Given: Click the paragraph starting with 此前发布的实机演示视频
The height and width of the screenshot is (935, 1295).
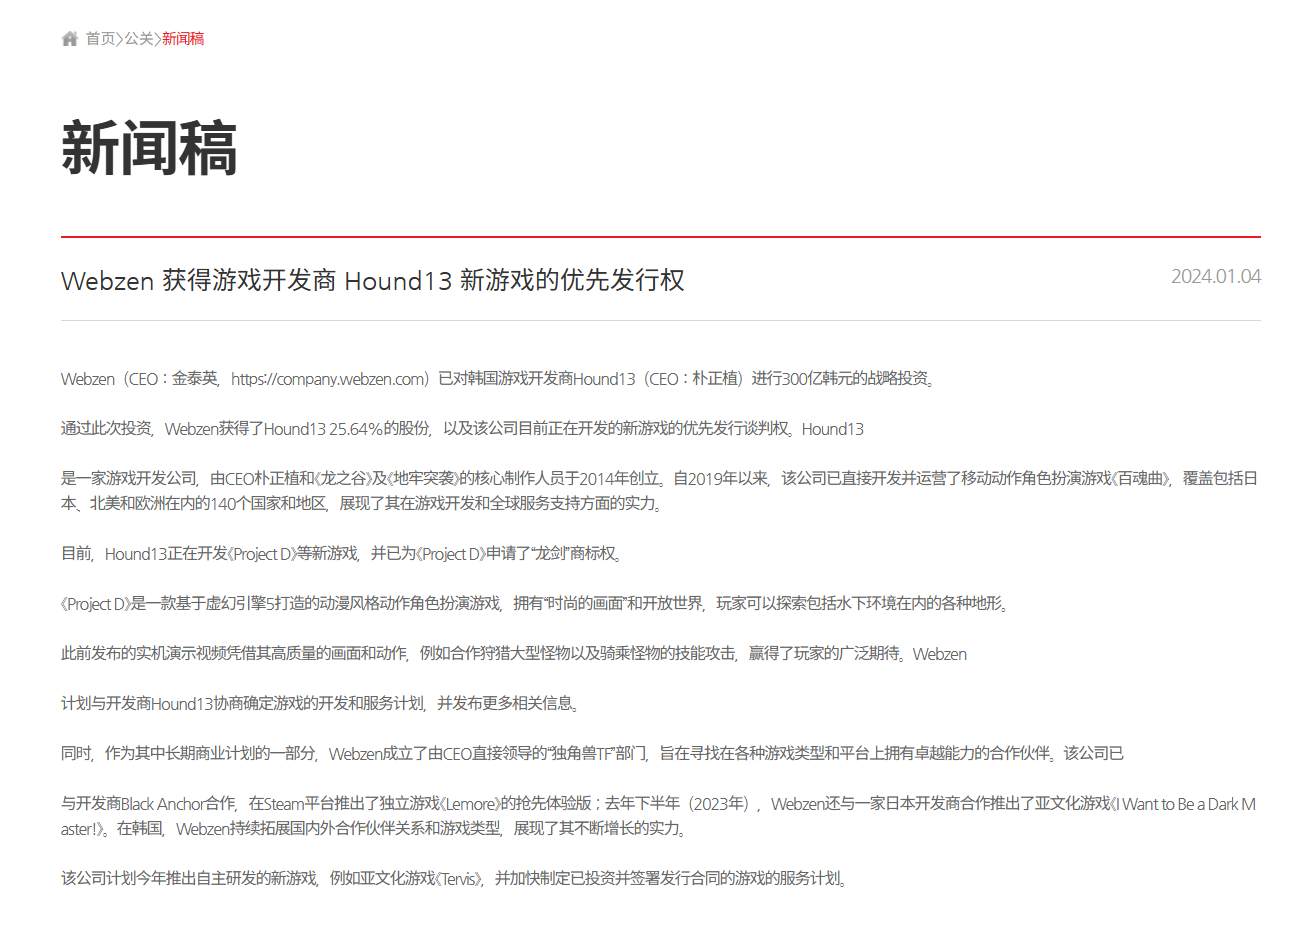Looking at the screenshot, I should [514, 654].
